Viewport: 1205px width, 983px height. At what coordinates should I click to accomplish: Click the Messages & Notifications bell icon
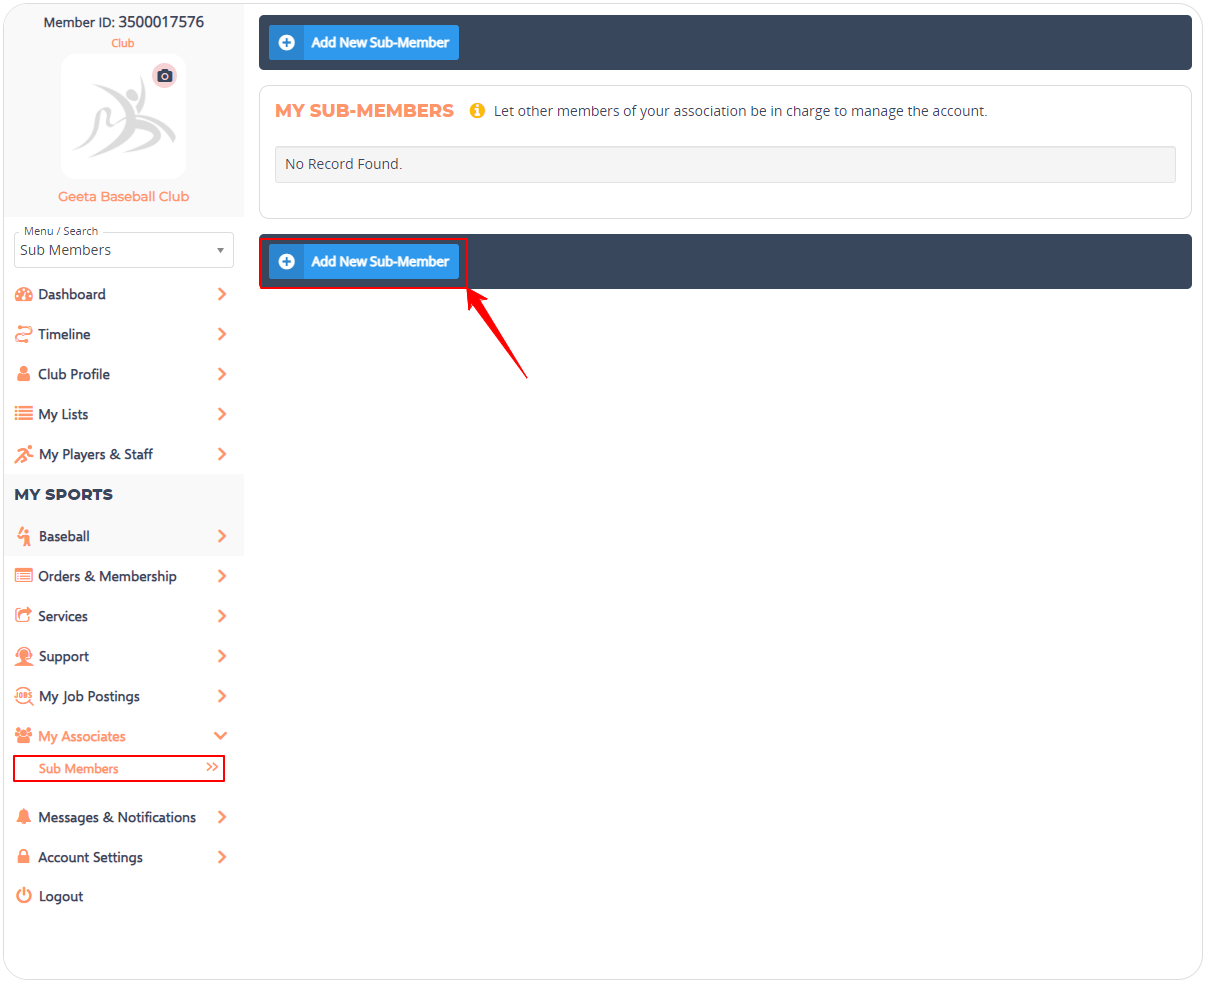click(24, 817)
